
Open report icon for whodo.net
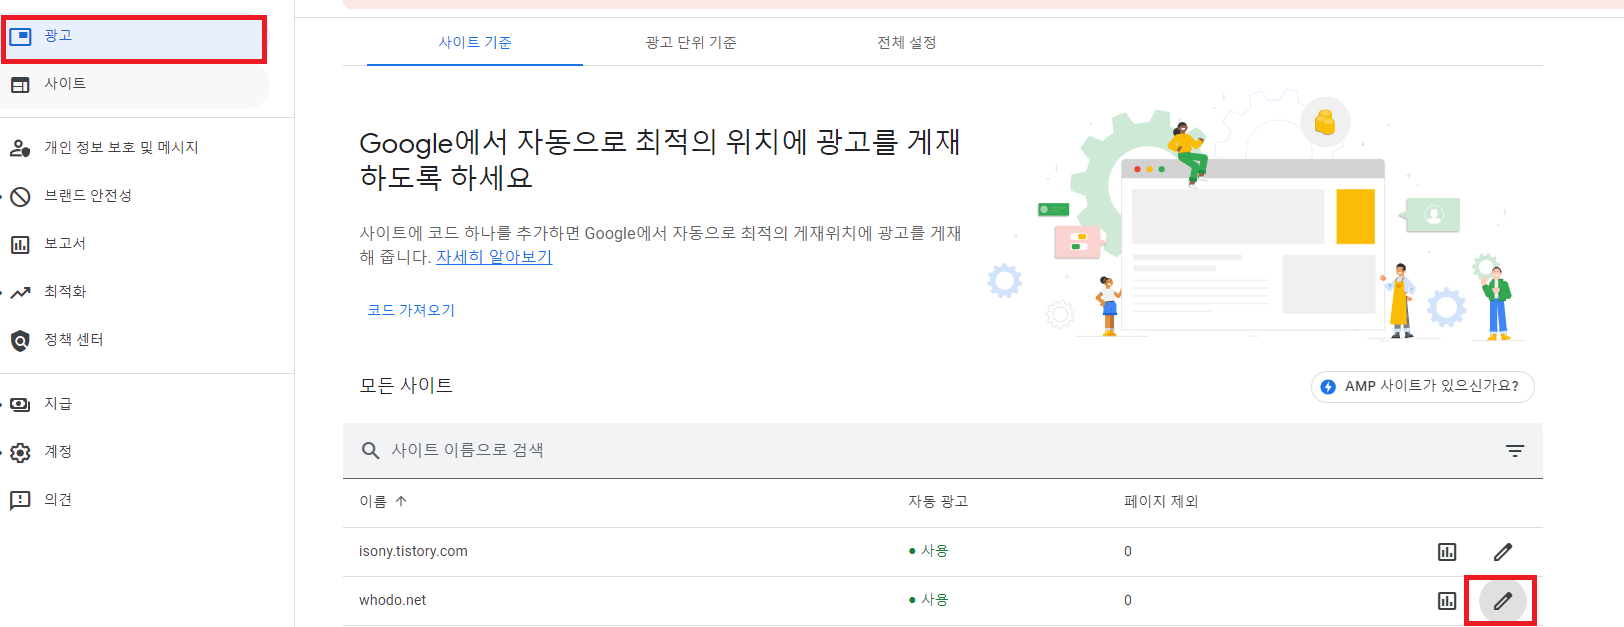1447,601
